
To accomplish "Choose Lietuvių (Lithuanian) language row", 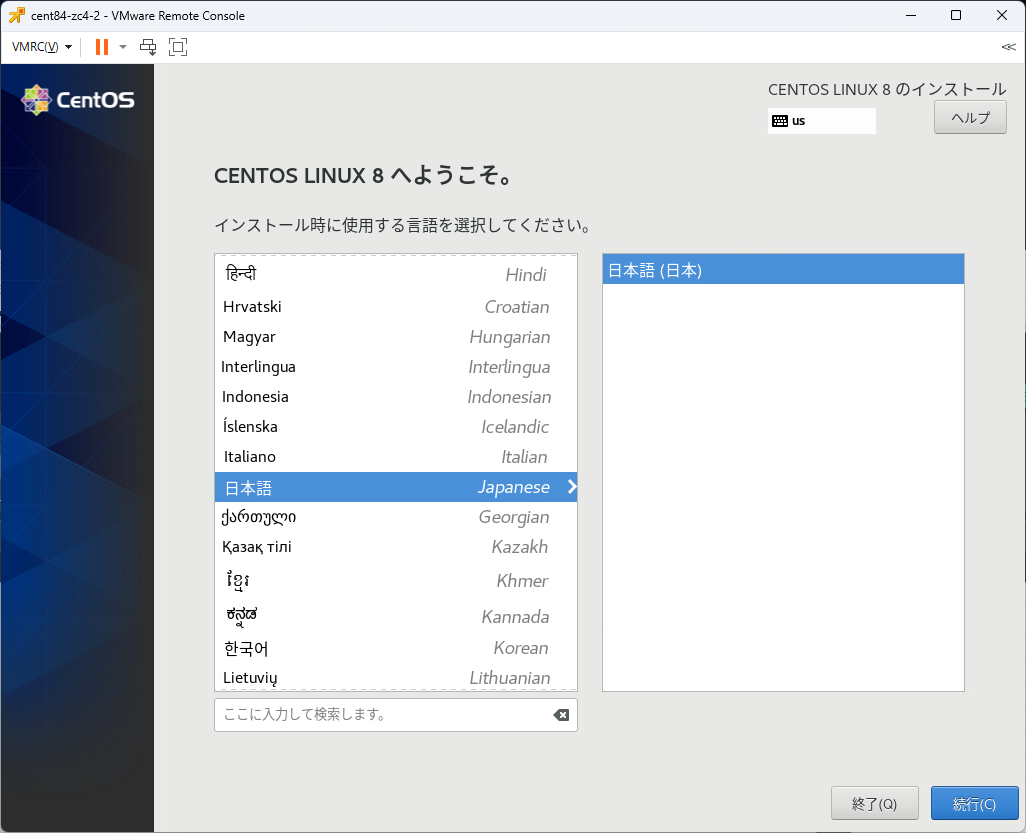I will 396,677.
